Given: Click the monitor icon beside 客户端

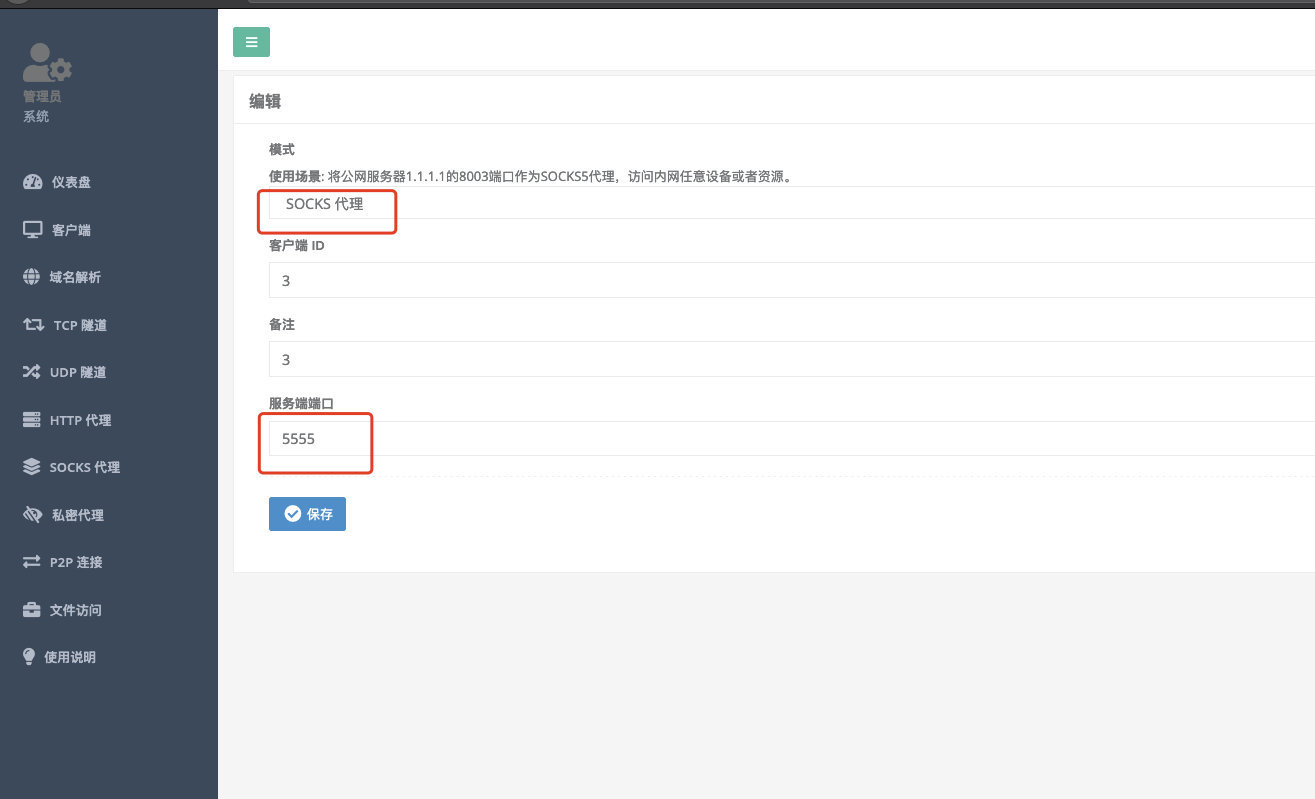Looking at the screenshot, I should [x=32, y=229].
